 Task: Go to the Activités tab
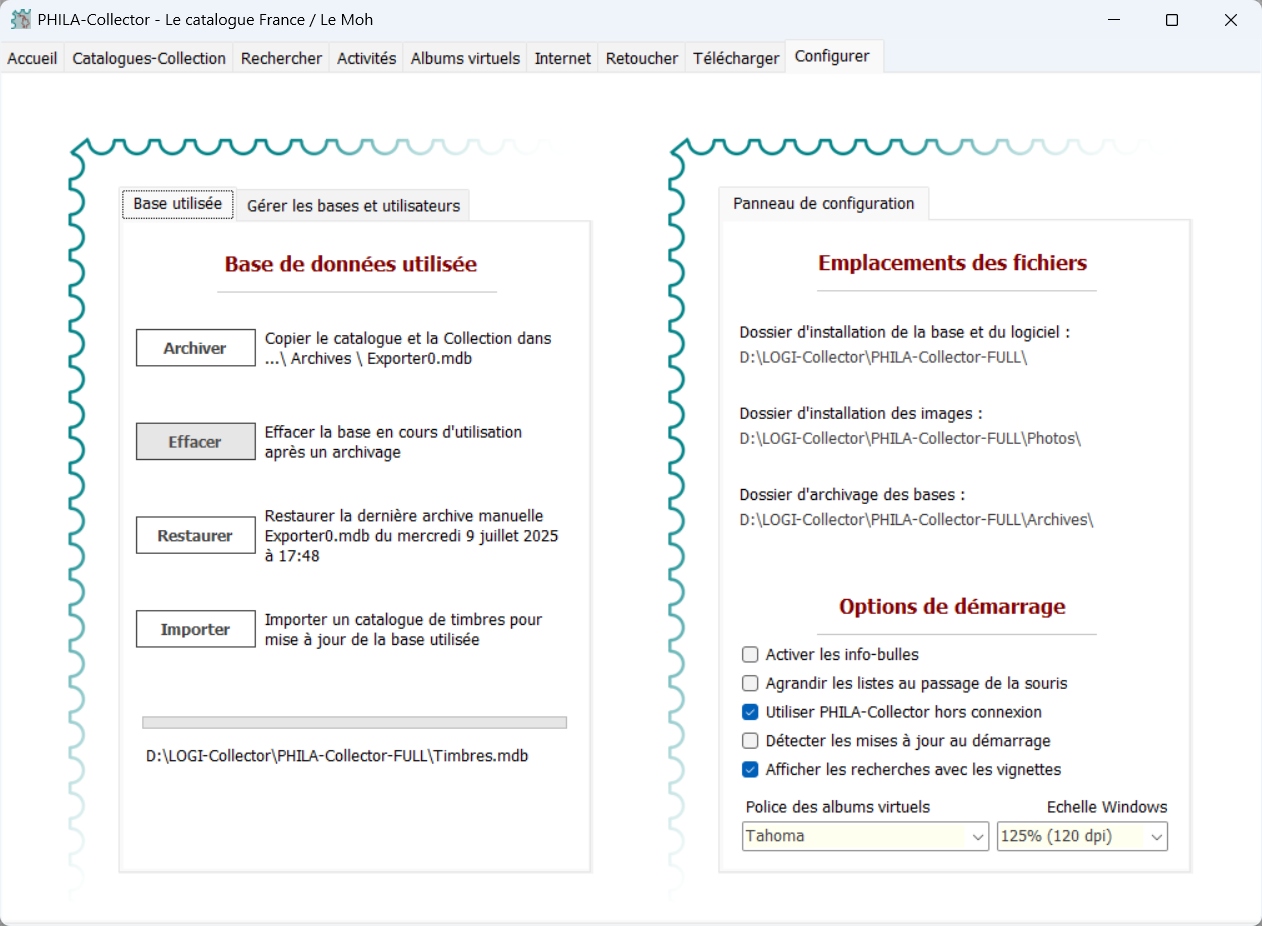point(367,58)
